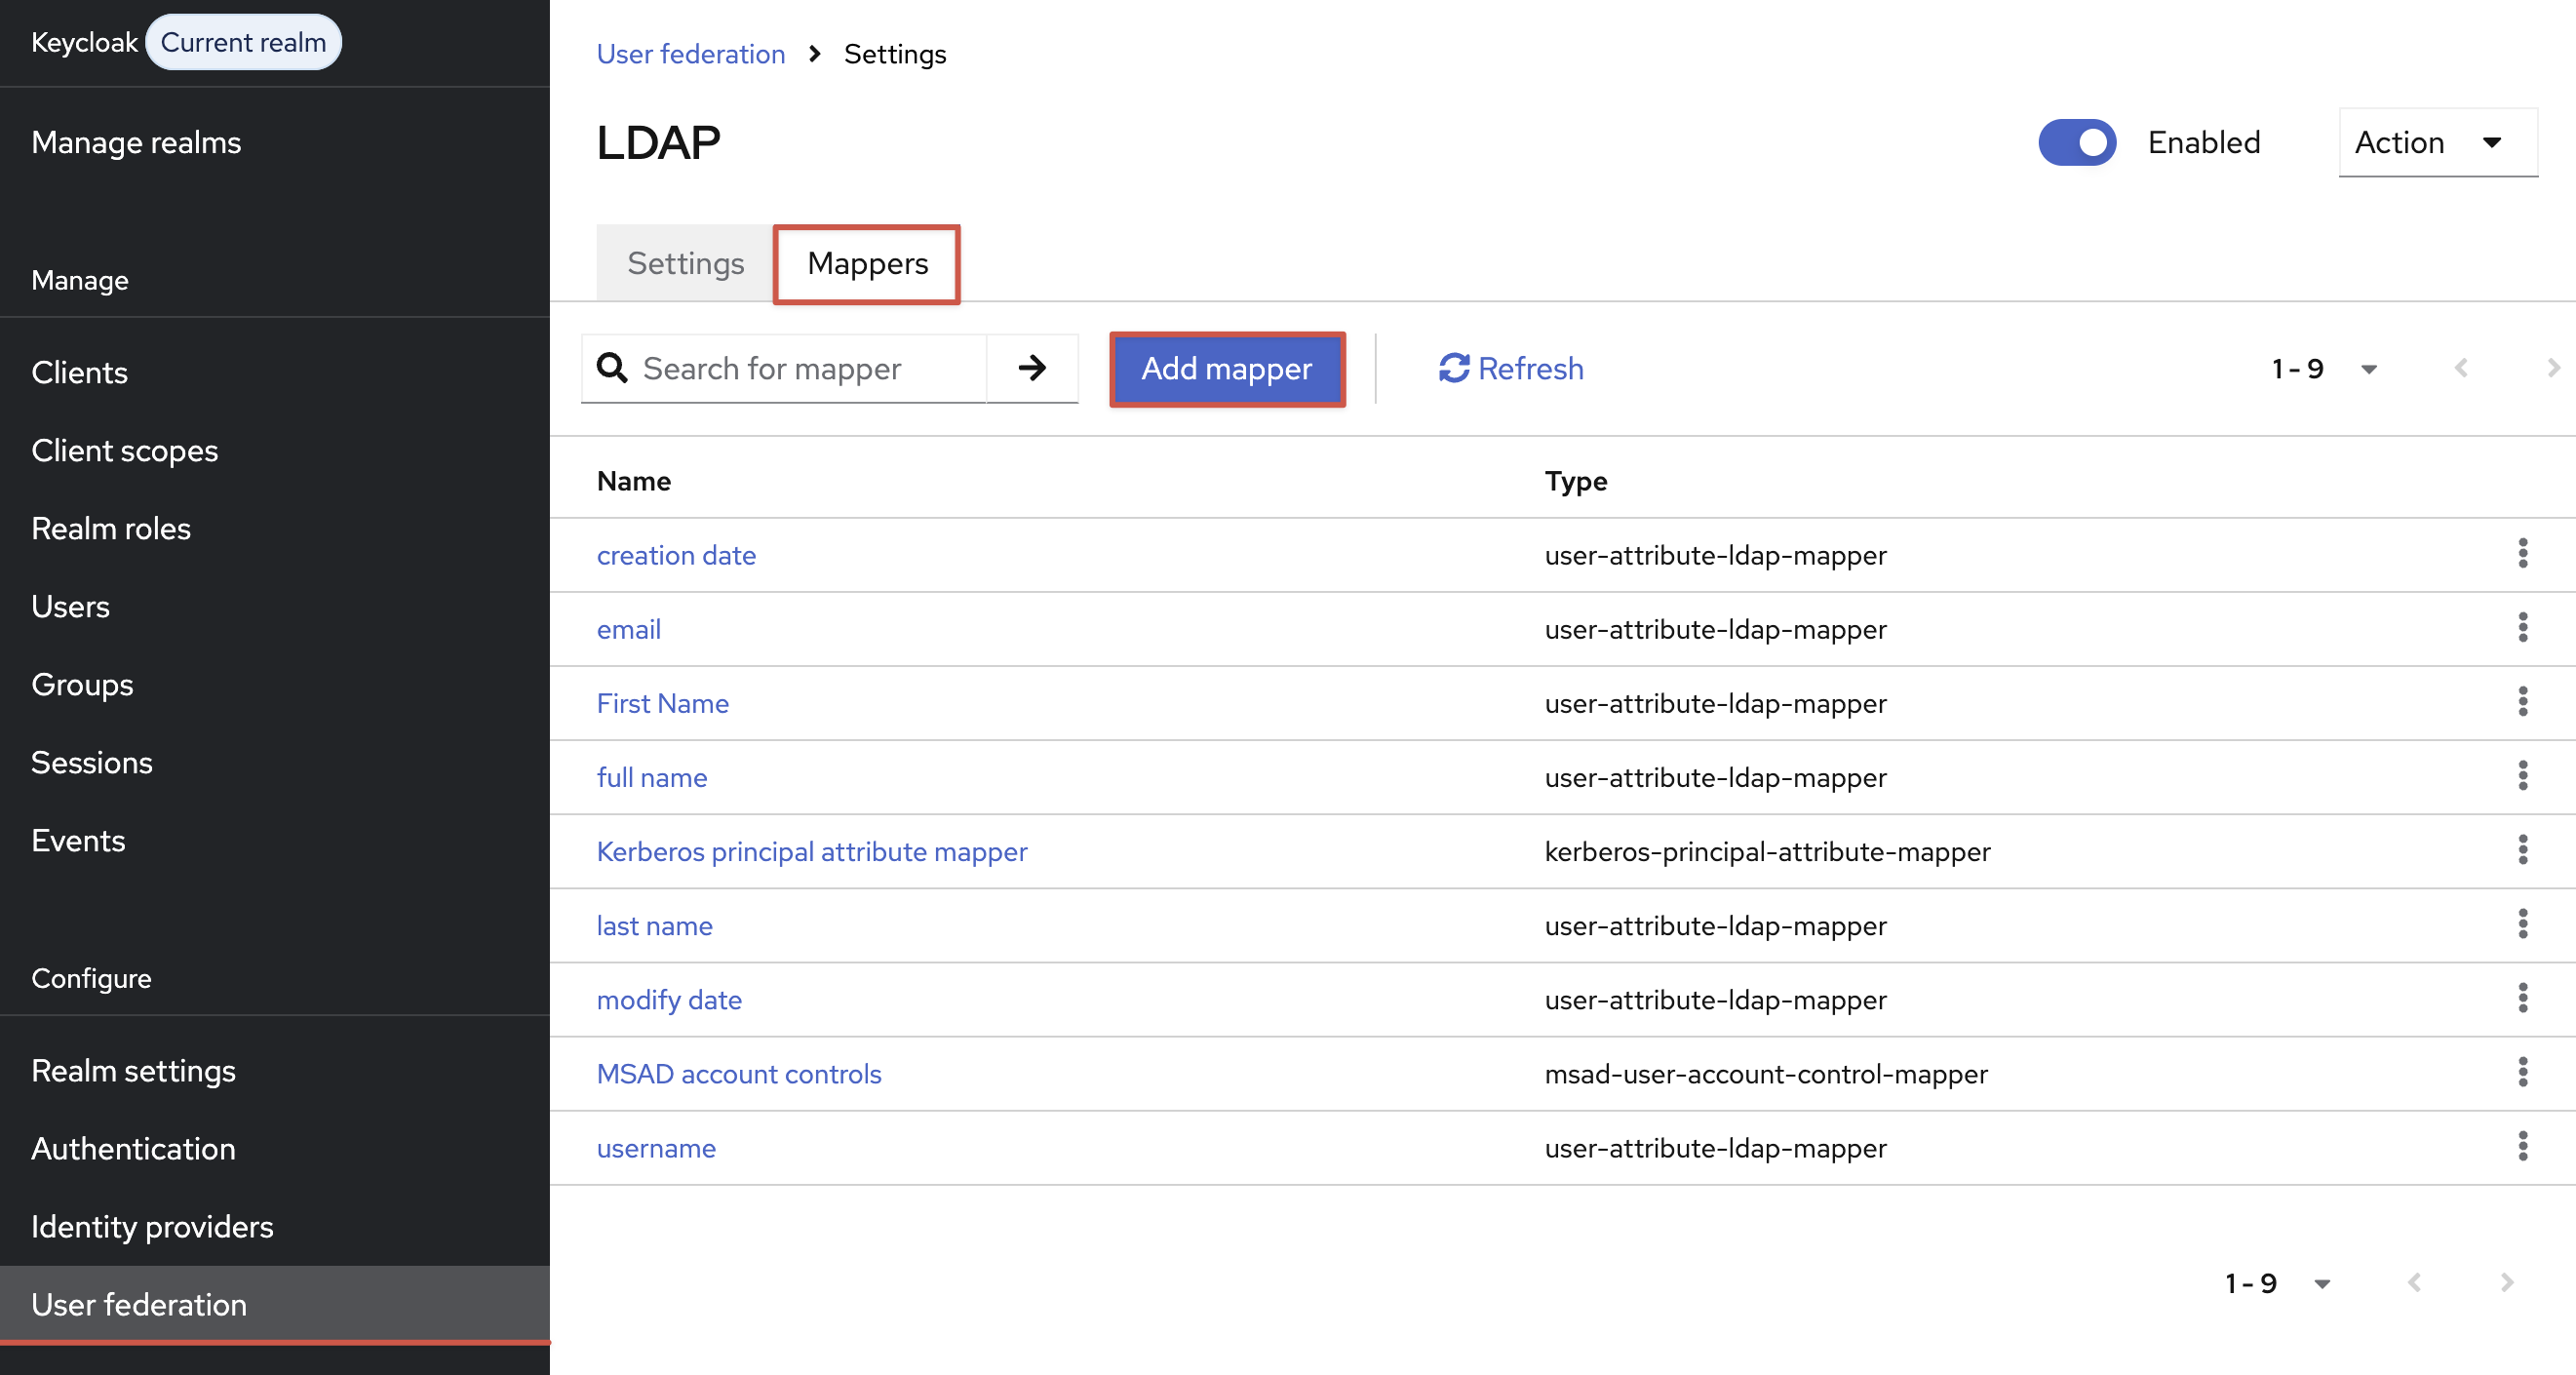Open the full name mapper link
This screenshot has height=1375, width=2576.
651,777
